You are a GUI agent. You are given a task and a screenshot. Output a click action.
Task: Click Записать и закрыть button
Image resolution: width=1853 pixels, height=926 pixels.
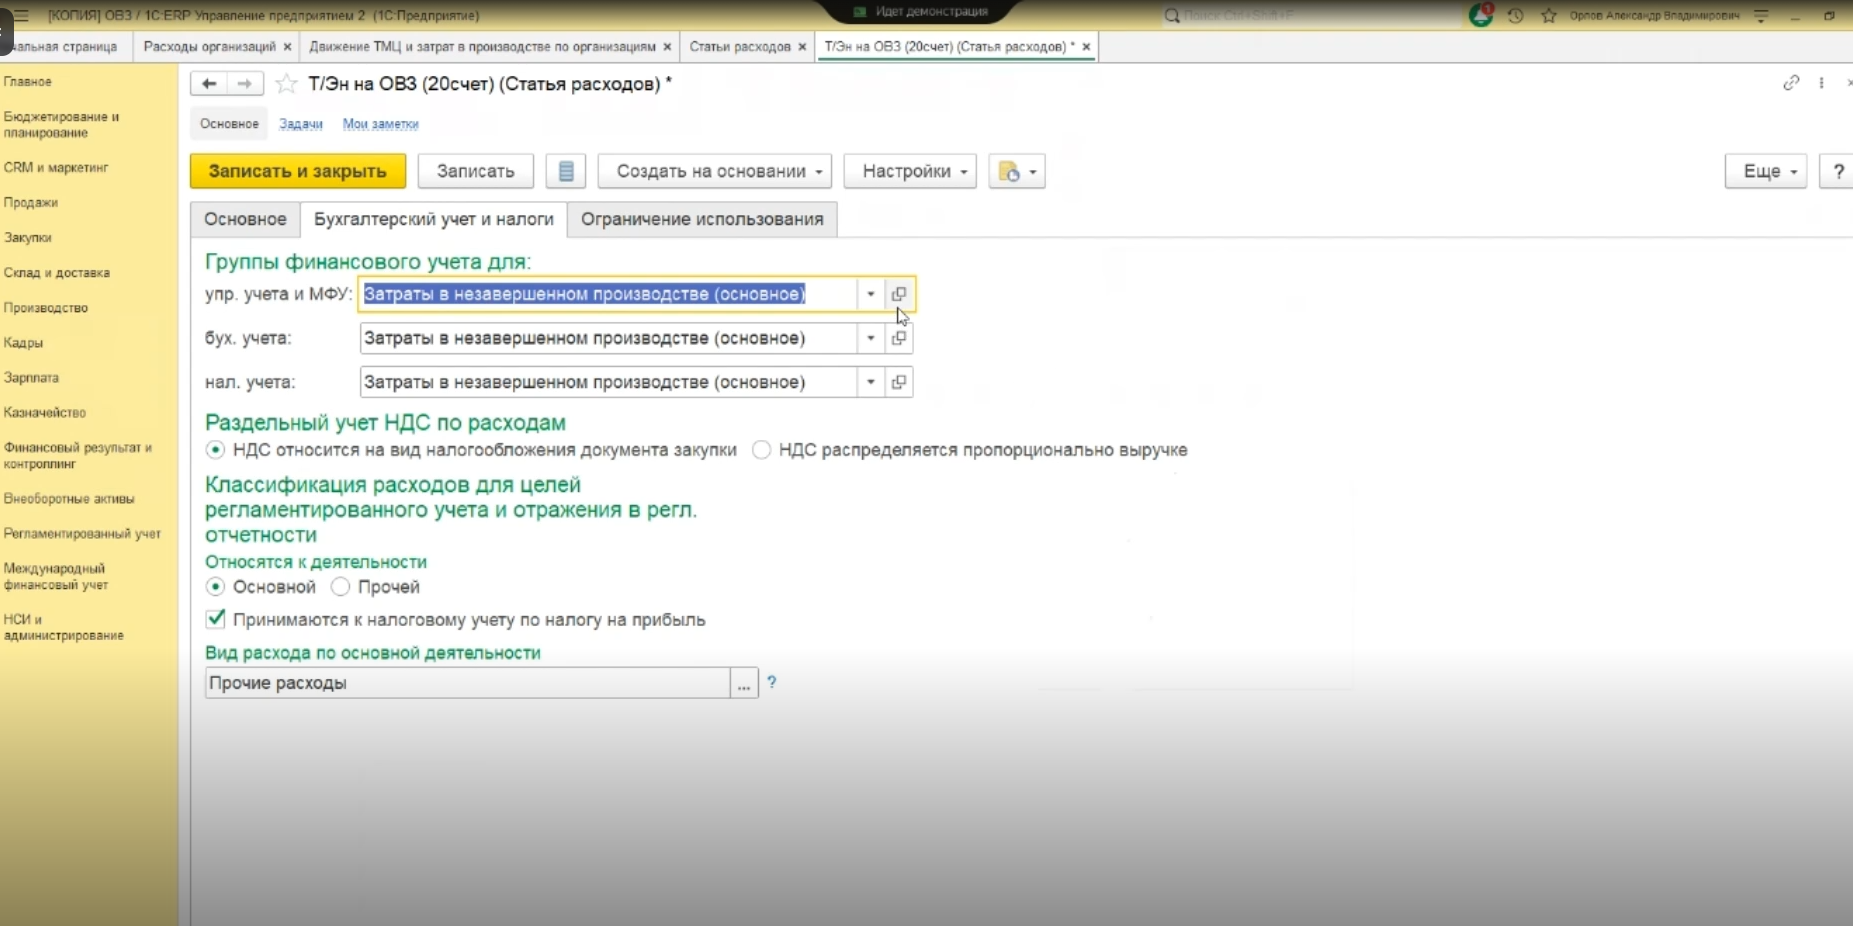click(x=298, y=171)
